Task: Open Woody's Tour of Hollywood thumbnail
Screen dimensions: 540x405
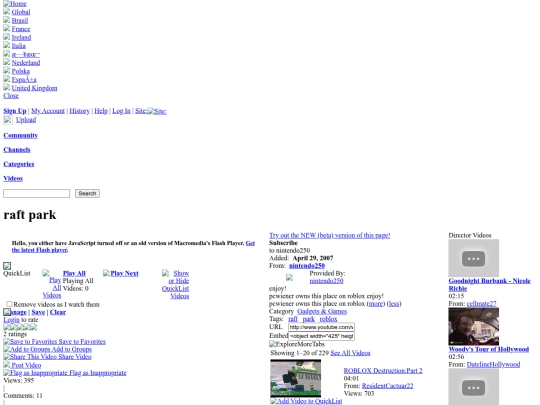Action: click(474, 326)
